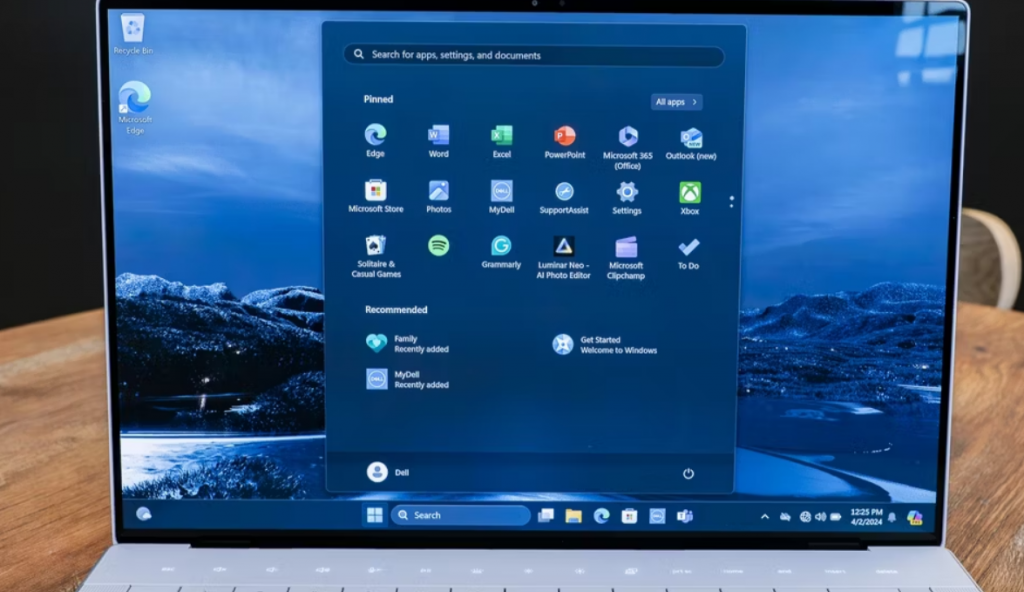Open the Dell user account menu
1024x592 pixels.
377,472
